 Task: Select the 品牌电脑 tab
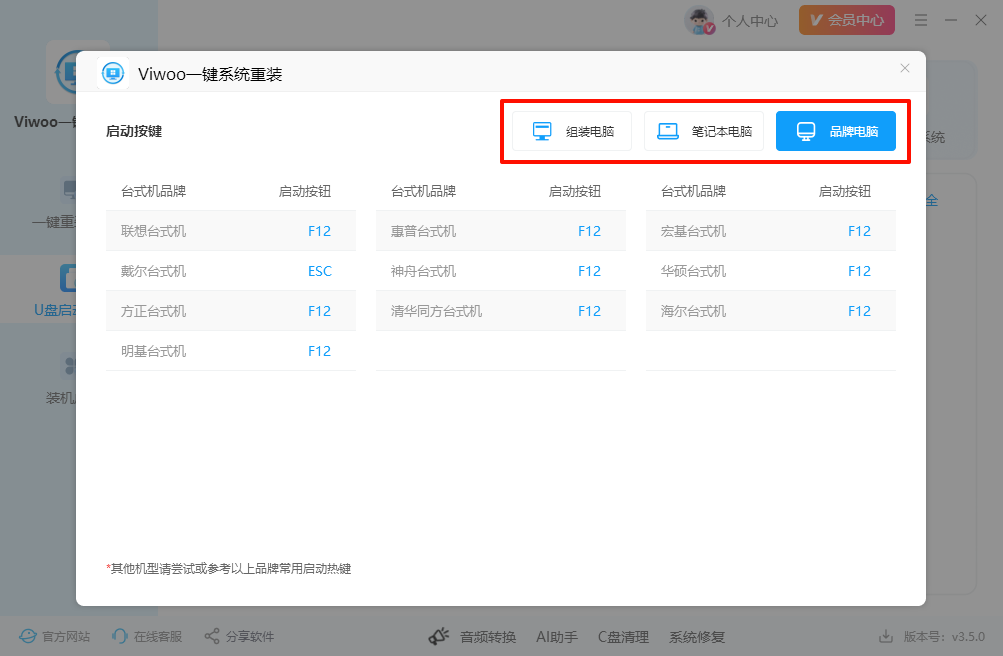835,131
